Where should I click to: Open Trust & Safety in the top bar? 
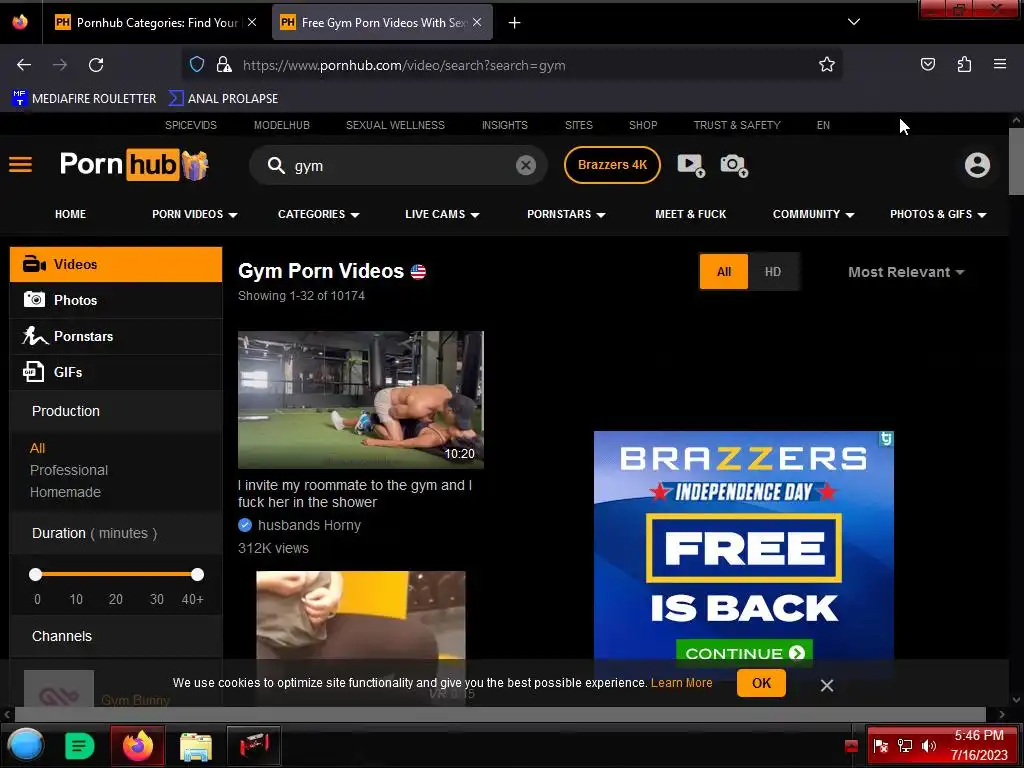pyautogui.click(x=737, y=125)
